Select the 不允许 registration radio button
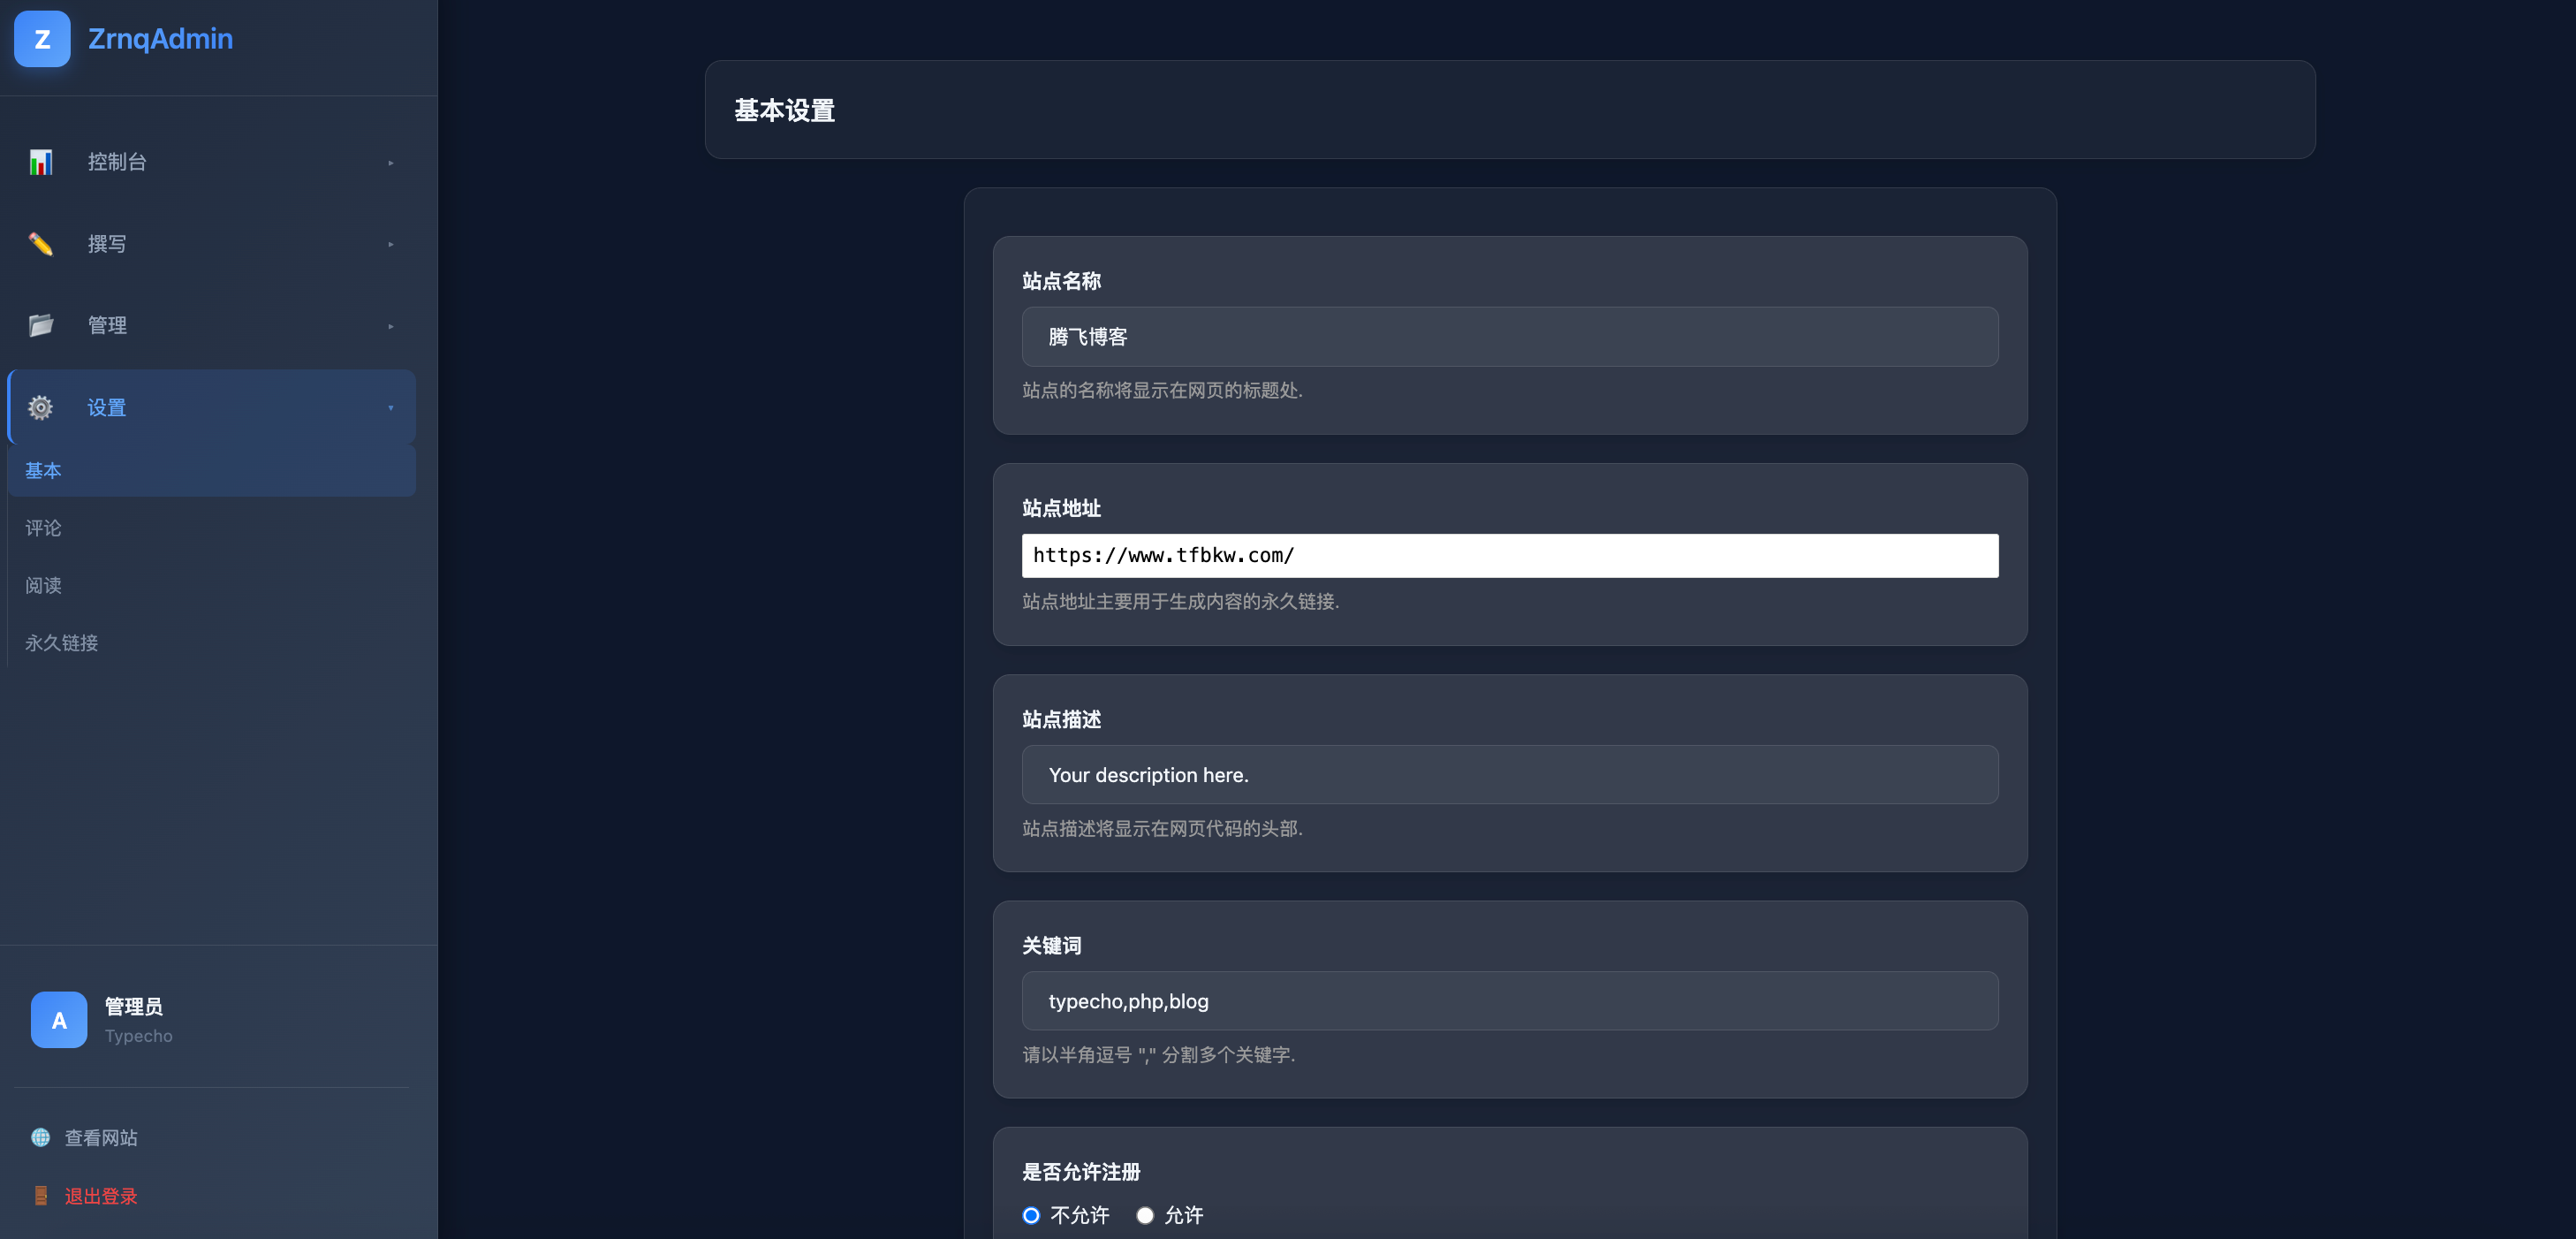The width and height of the screenshot is (2576, 1239). pos(1031,1215)
